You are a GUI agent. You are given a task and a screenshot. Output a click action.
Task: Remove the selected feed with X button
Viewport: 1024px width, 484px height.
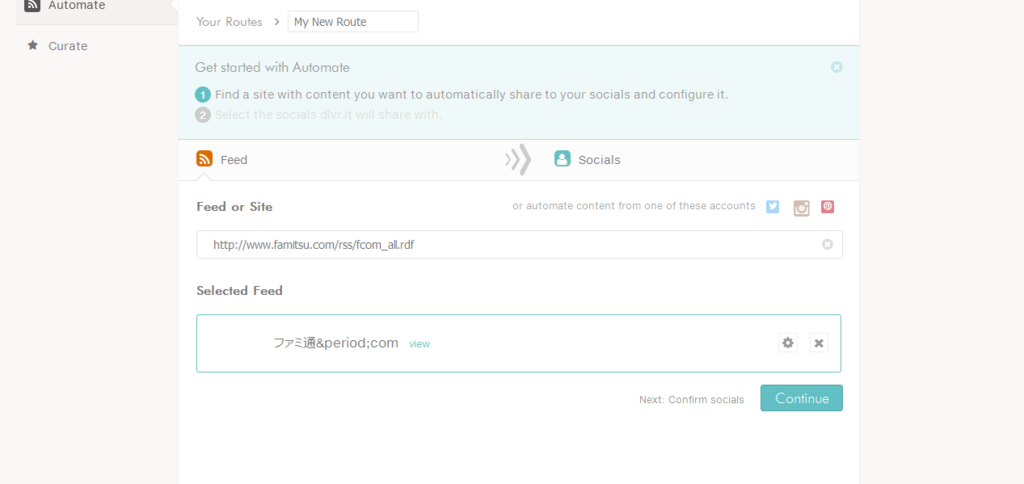coord(819,343)
